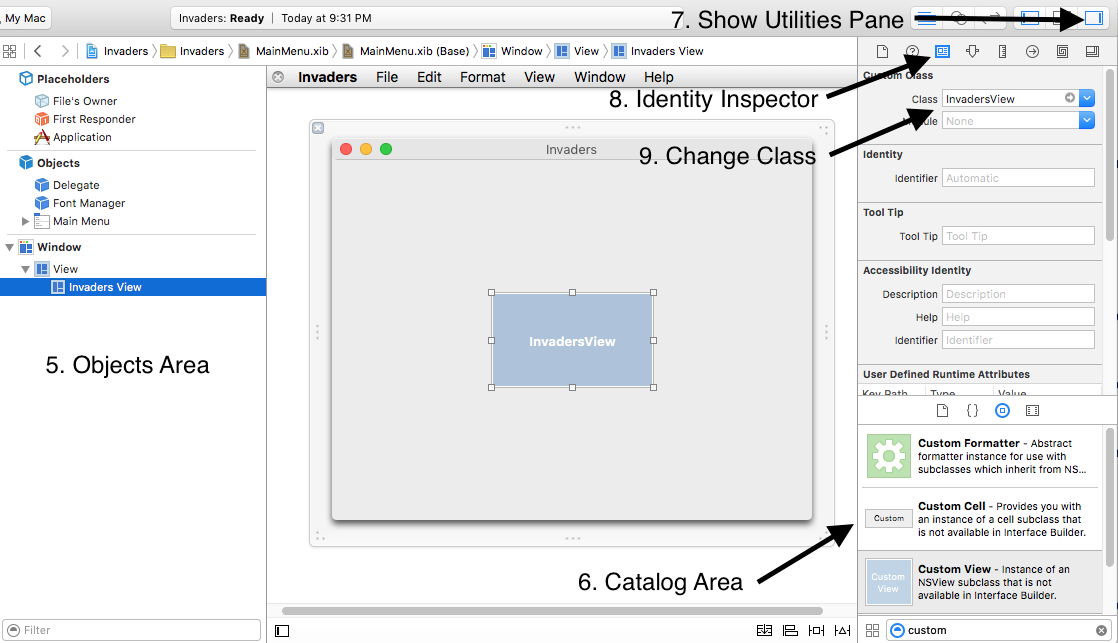The width and height of the screenshot is (1118, 643).
Task: Open the Edit menu
Action: pos(429,77)
